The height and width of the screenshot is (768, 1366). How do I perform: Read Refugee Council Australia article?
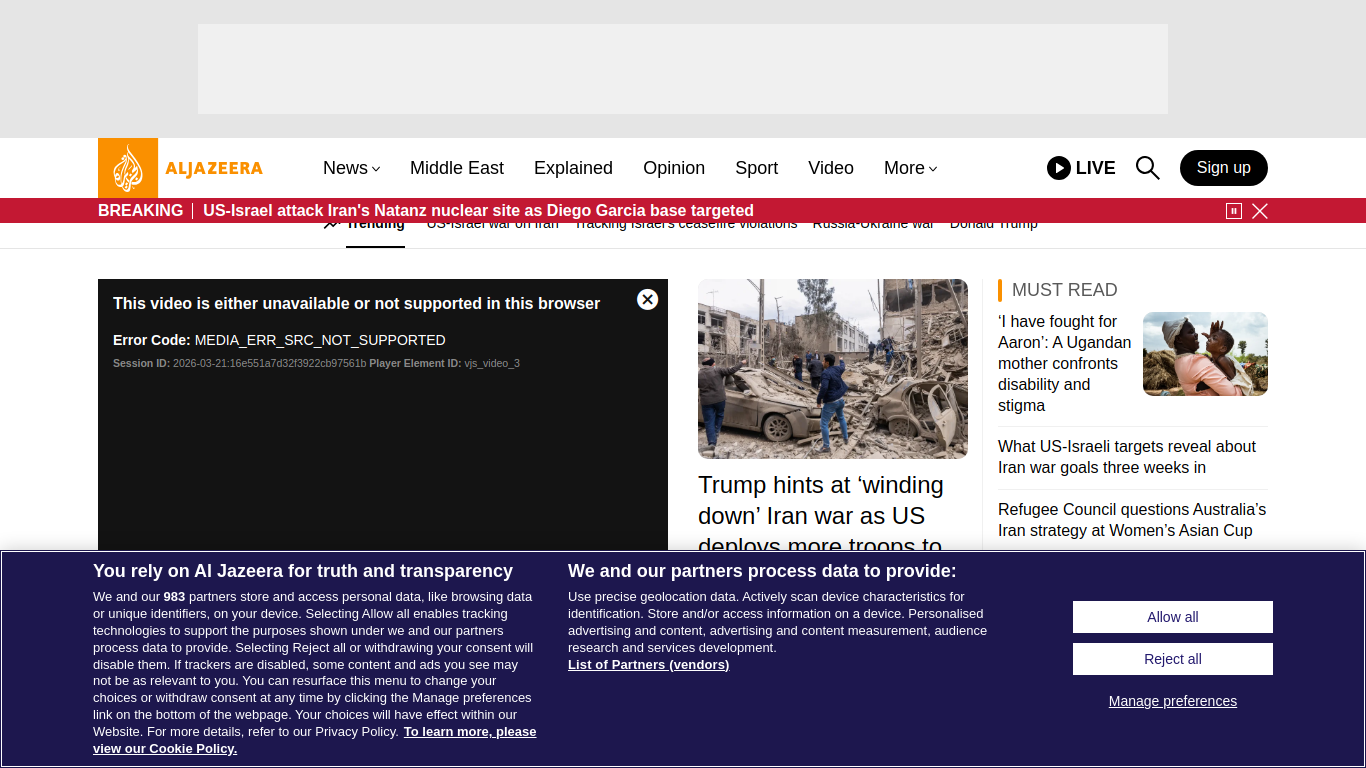click(x=1132, y=520)
